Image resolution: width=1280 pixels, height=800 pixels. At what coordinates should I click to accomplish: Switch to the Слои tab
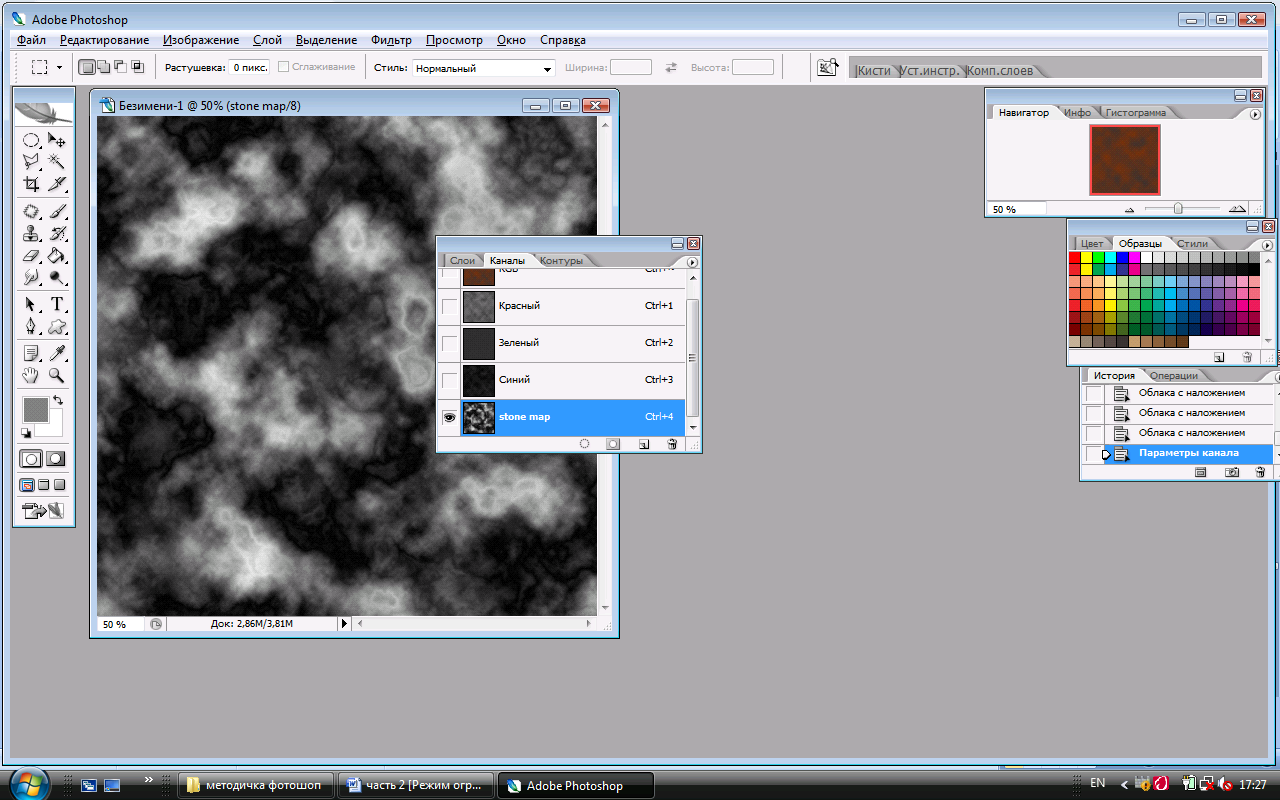pos(462,261)
